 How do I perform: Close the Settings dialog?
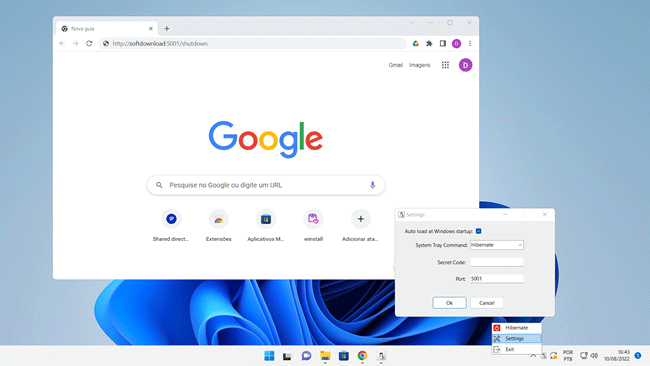point(545,214)
